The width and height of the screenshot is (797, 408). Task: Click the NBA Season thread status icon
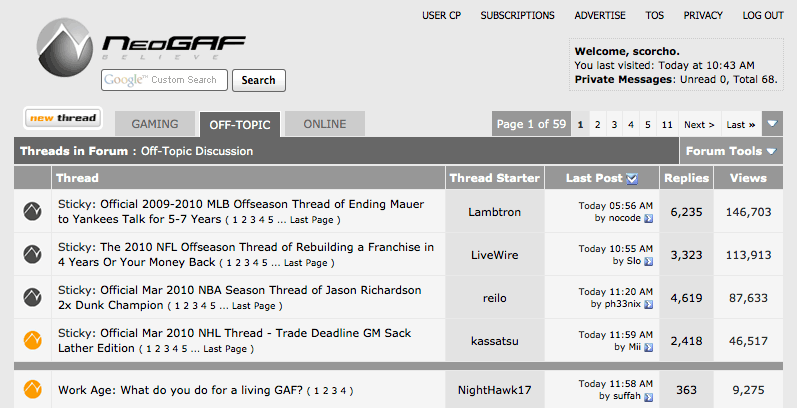click(x=33, y=298)
